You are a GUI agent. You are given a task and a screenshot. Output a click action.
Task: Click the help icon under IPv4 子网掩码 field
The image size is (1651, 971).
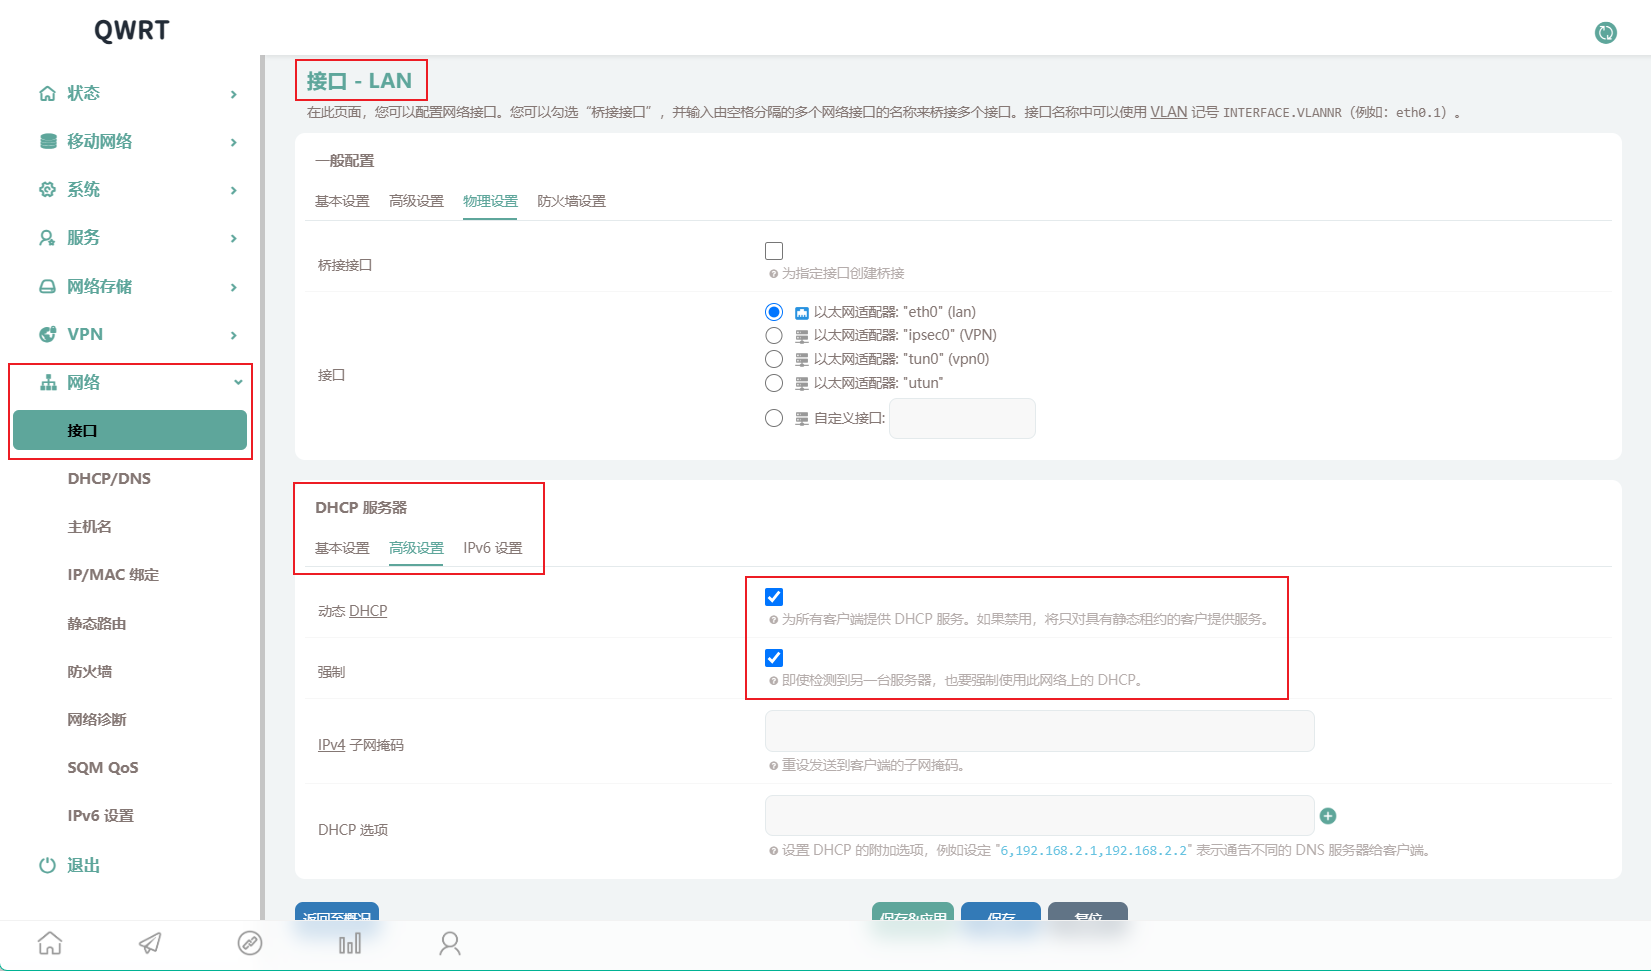coord(773,766)
